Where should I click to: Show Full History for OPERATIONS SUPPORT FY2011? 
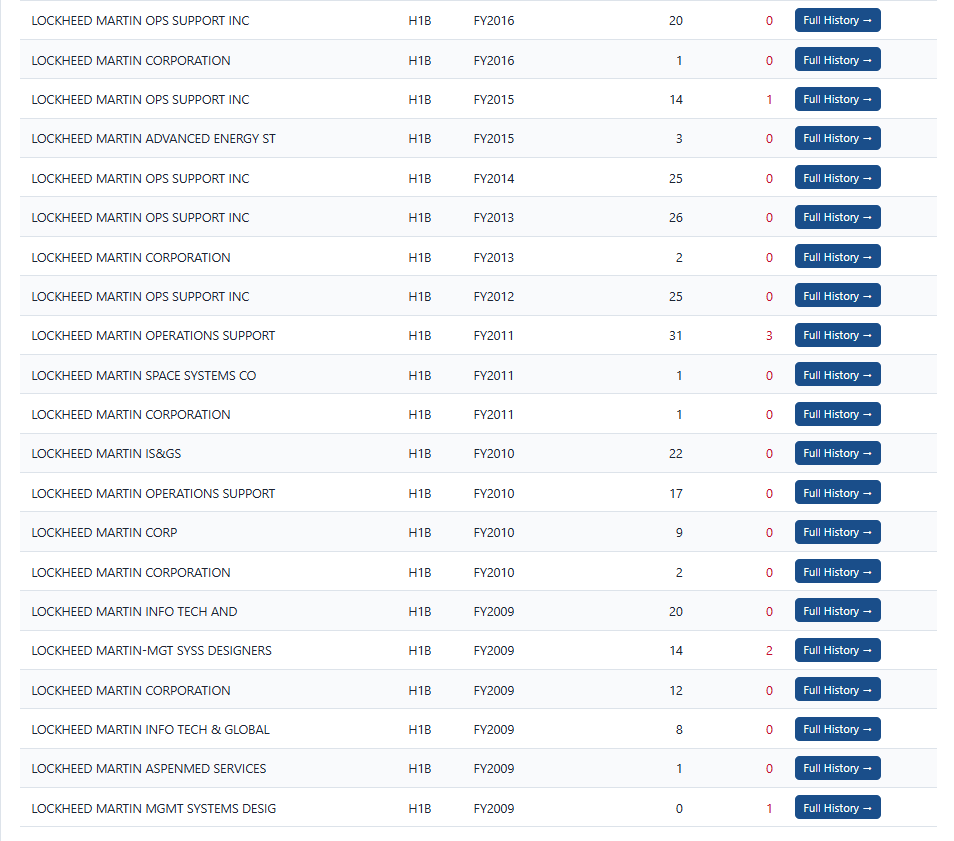pyautogui.click(x=837, y=335)
